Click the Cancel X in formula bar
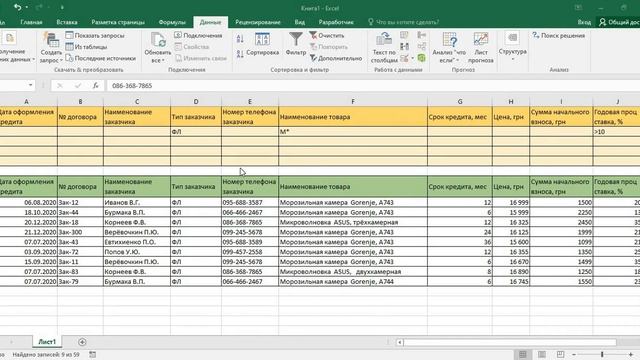 pos(60,85)
